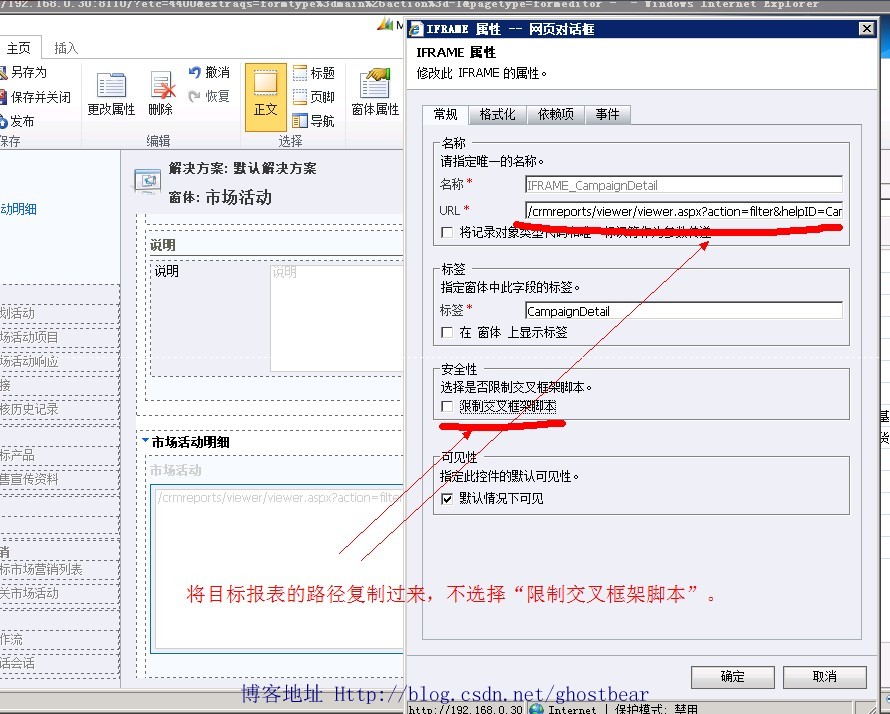The image size is (890, 714).
Task: Open the 事件 (Events) dialog tab
Action: (607, 115)
